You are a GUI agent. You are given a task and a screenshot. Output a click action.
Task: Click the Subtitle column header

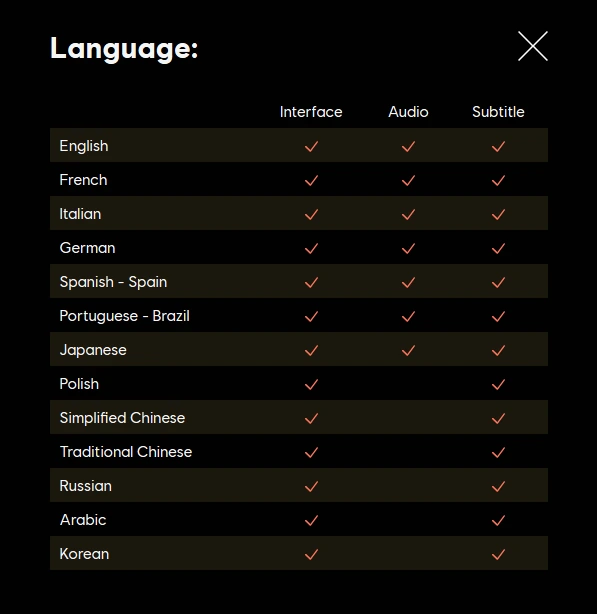click(498, 112)
